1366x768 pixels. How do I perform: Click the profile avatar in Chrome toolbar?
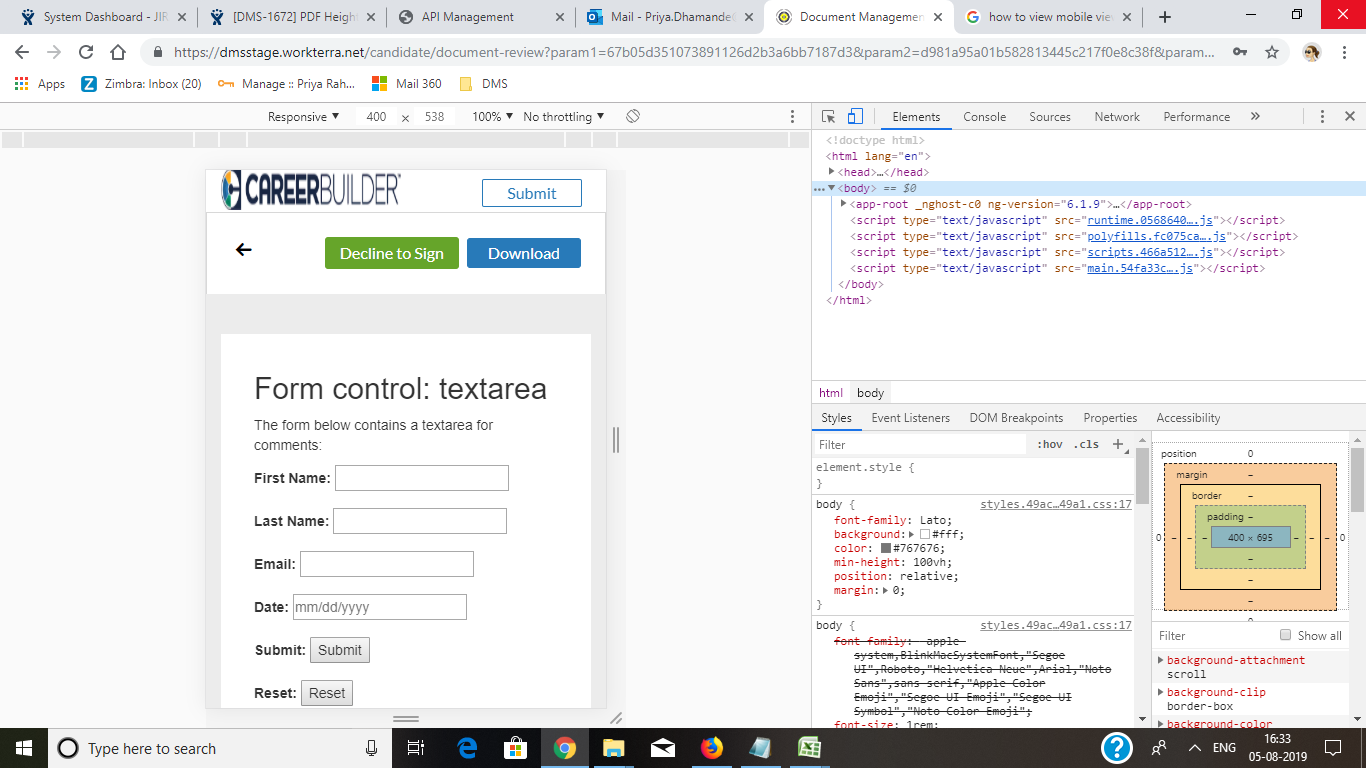pyautogui.click(x=1312, y=52)
